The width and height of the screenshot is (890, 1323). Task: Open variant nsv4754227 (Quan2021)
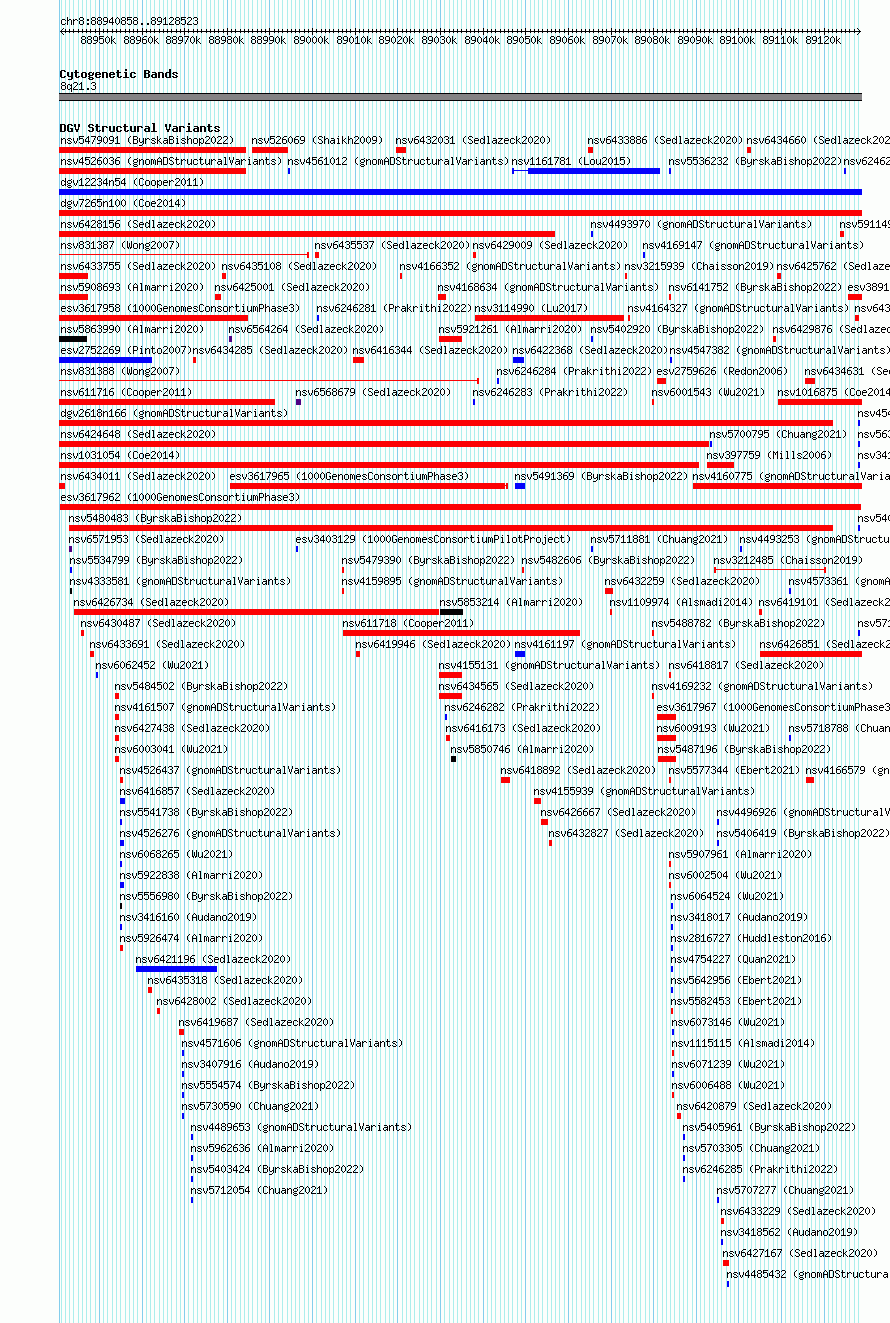733,960
